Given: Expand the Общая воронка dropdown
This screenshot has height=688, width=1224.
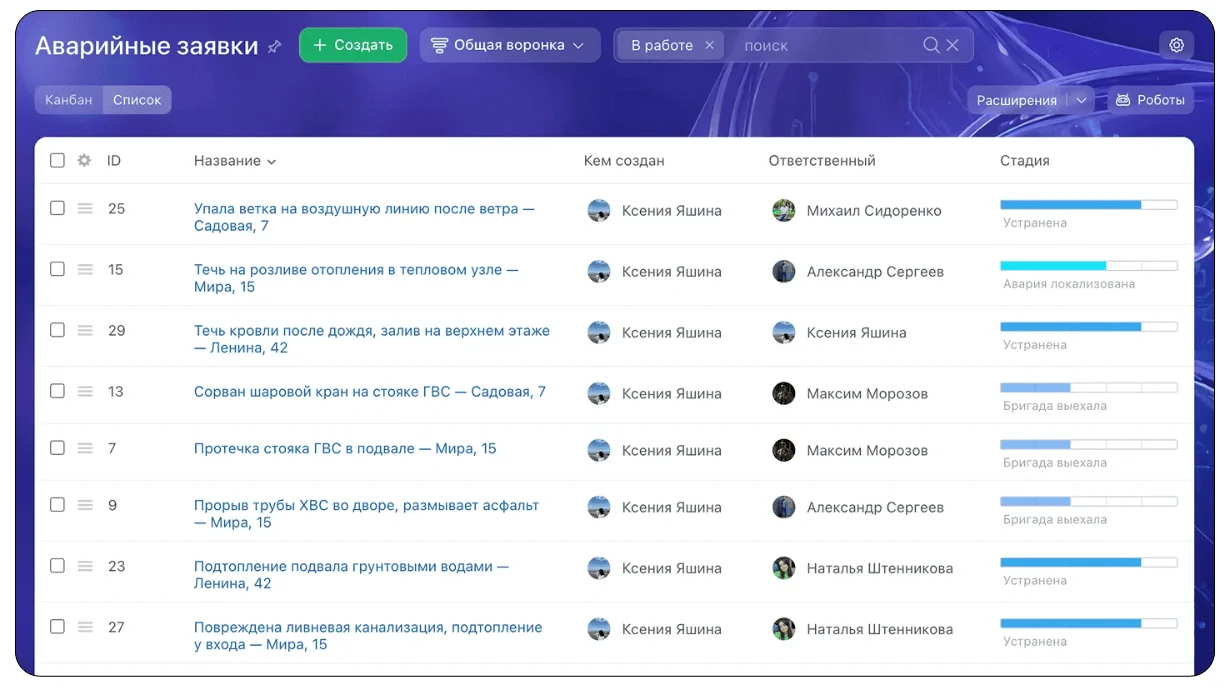Looking at the screenshot, I should 510,45.
